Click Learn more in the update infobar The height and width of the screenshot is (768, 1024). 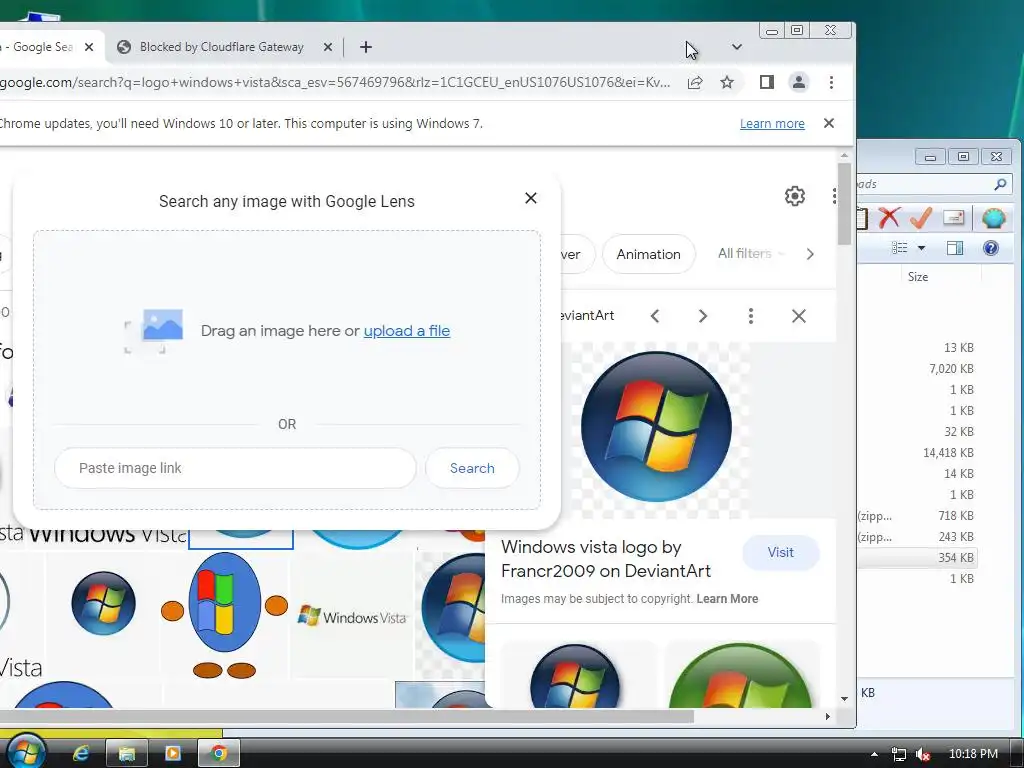point(772,123)
